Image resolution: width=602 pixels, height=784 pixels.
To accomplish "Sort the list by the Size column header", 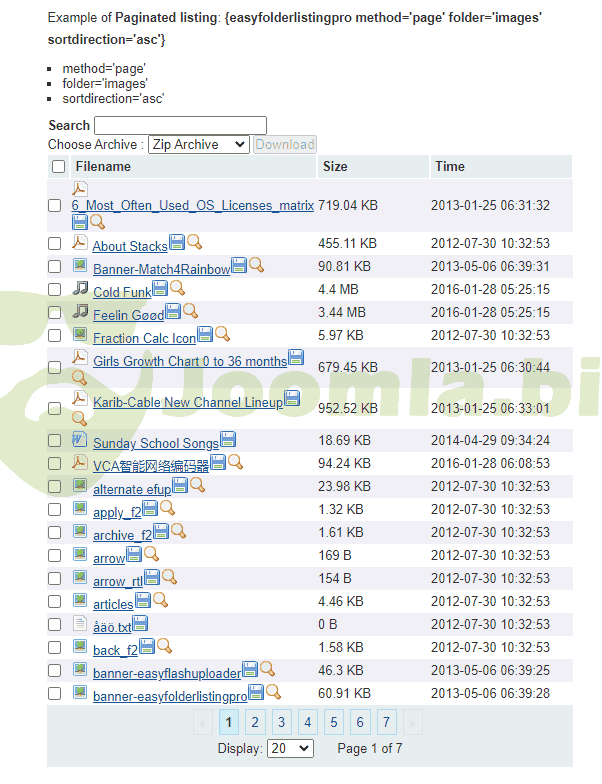I will 335,167.
